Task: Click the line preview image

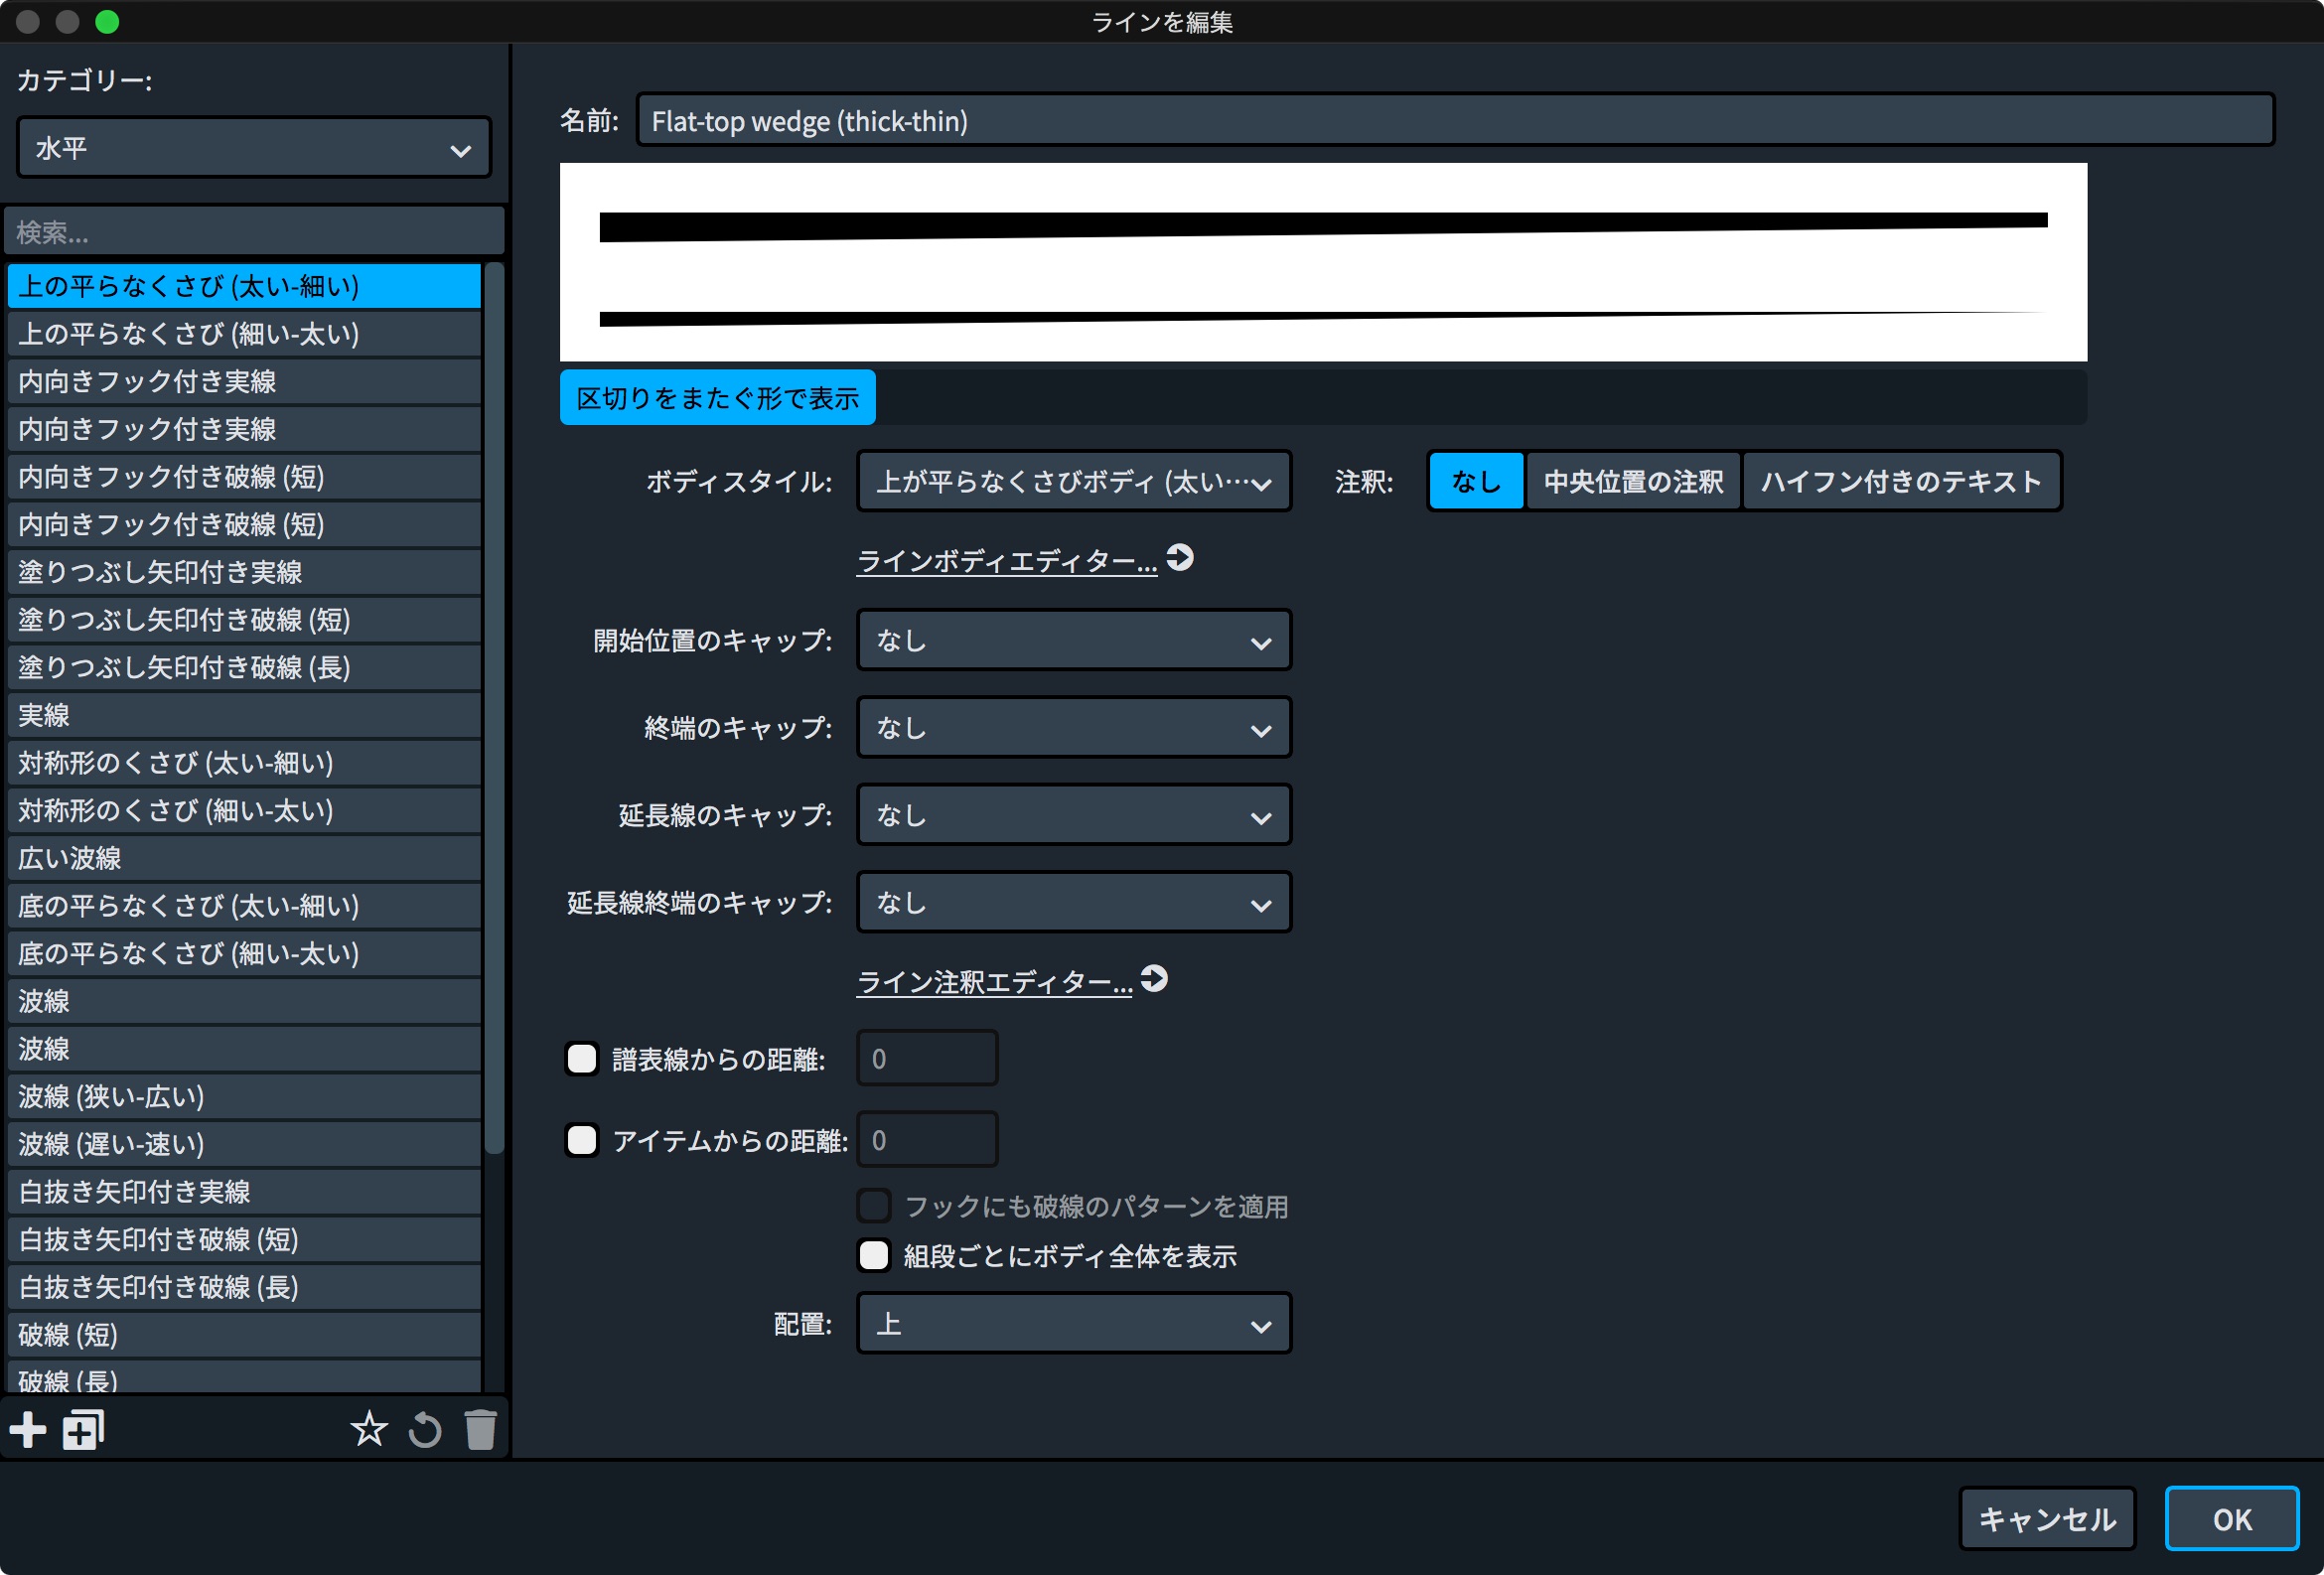Action: pos(1323,262)
